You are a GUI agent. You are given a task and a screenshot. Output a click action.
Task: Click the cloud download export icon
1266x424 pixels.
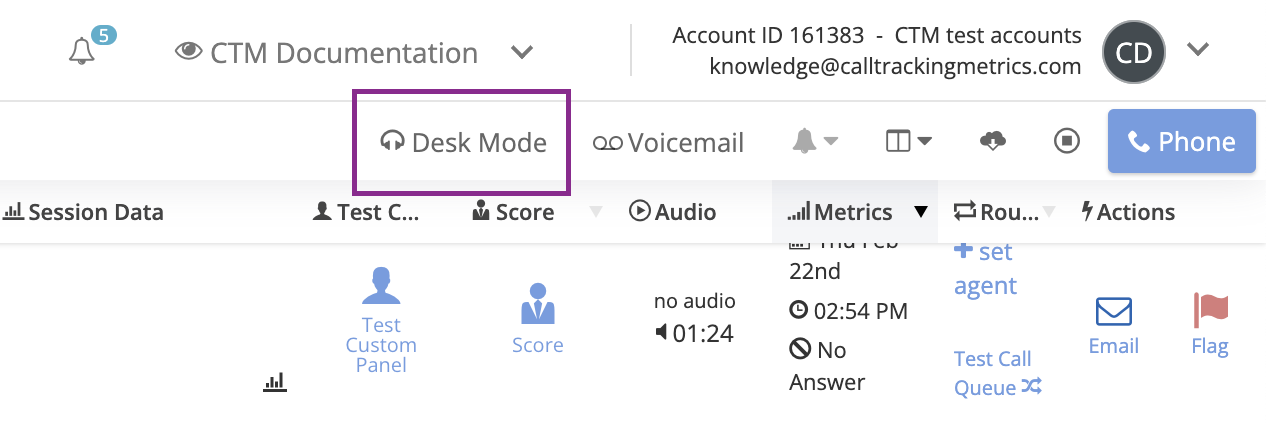(992, 142)
